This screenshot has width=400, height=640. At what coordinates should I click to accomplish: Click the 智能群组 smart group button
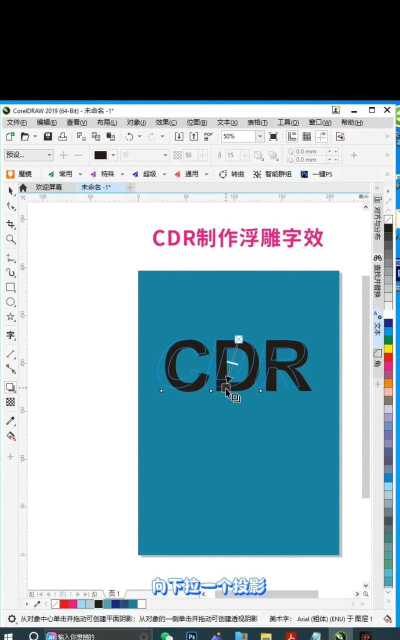tap(272, 174)
